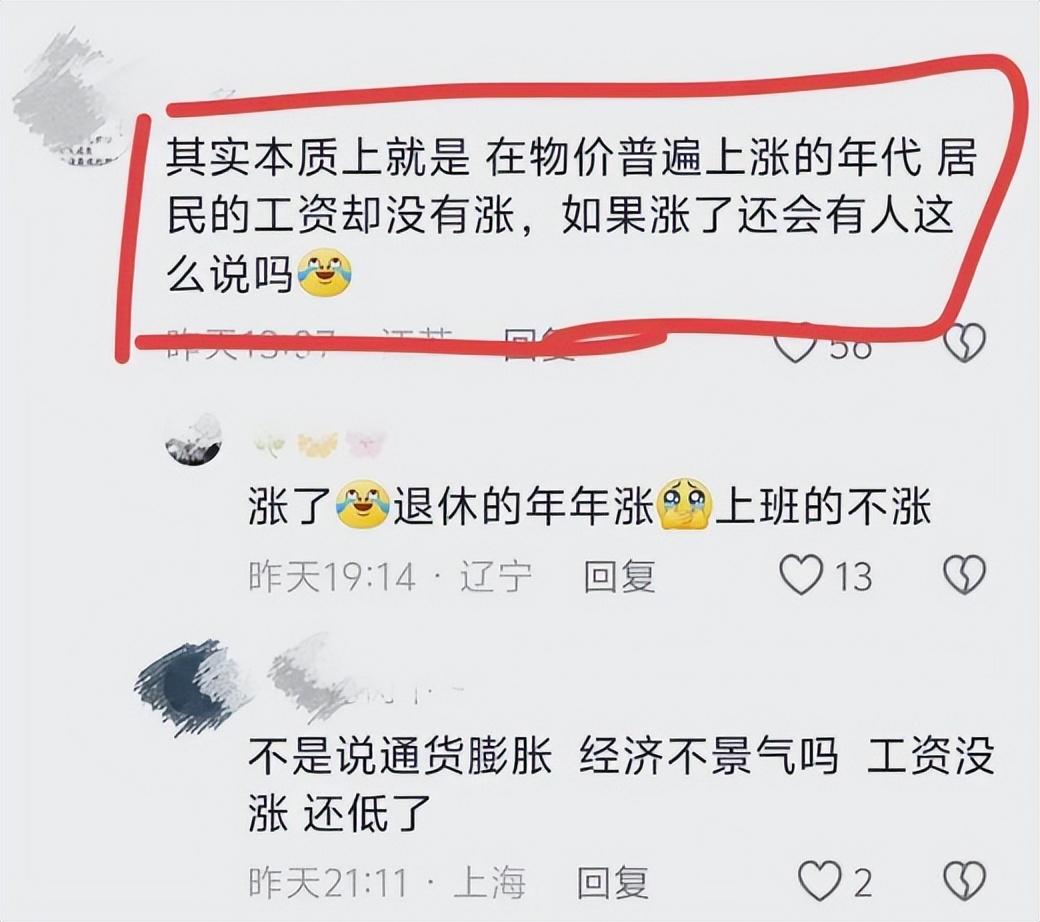The height and width of the screenshot is (922, 1040).
Task: Tap broken heart on the 上海 comment
Action: [964, 881]
